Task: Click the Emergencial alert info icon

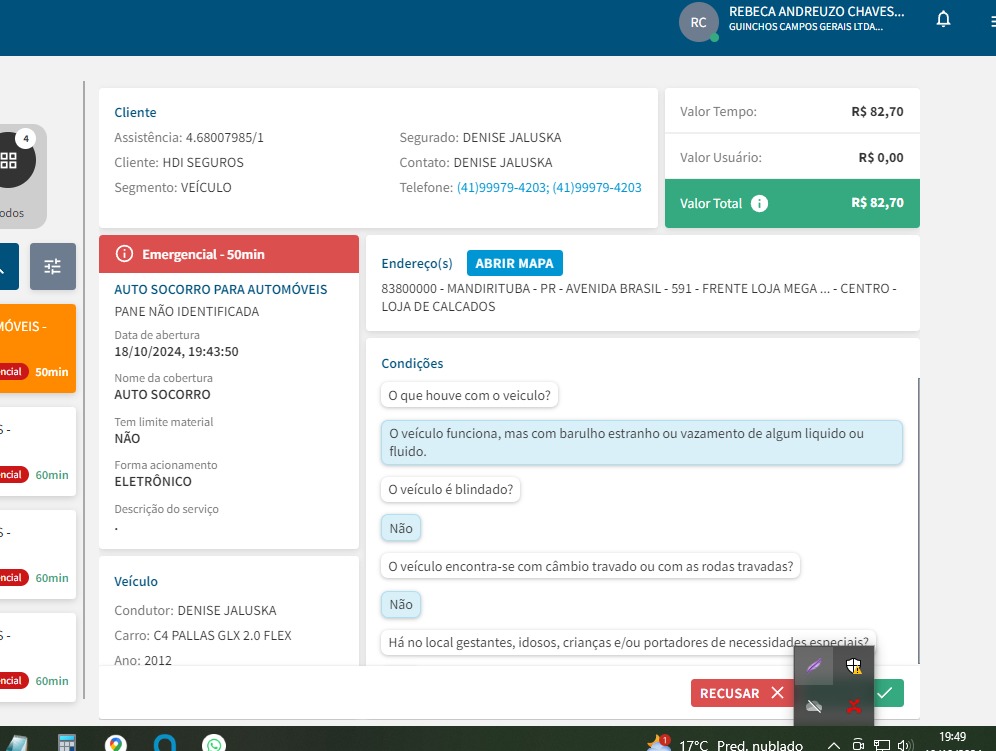Action: click(x=124, y=254)
